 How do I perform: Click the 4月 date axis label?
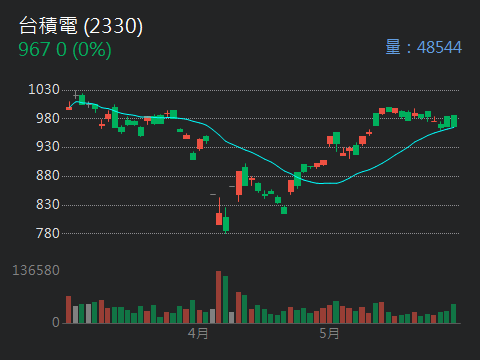point(198,333)
